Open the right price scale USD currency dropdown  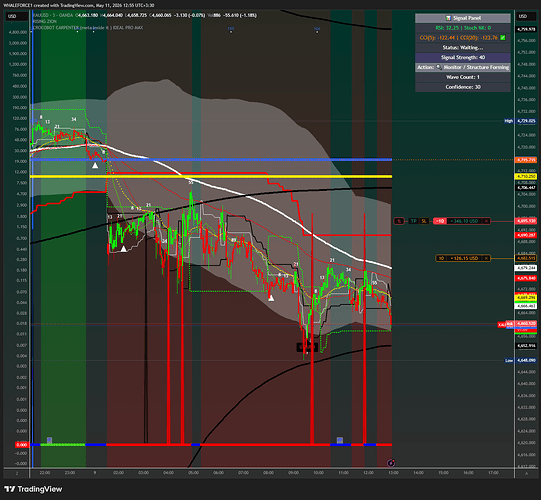point(523,16)
